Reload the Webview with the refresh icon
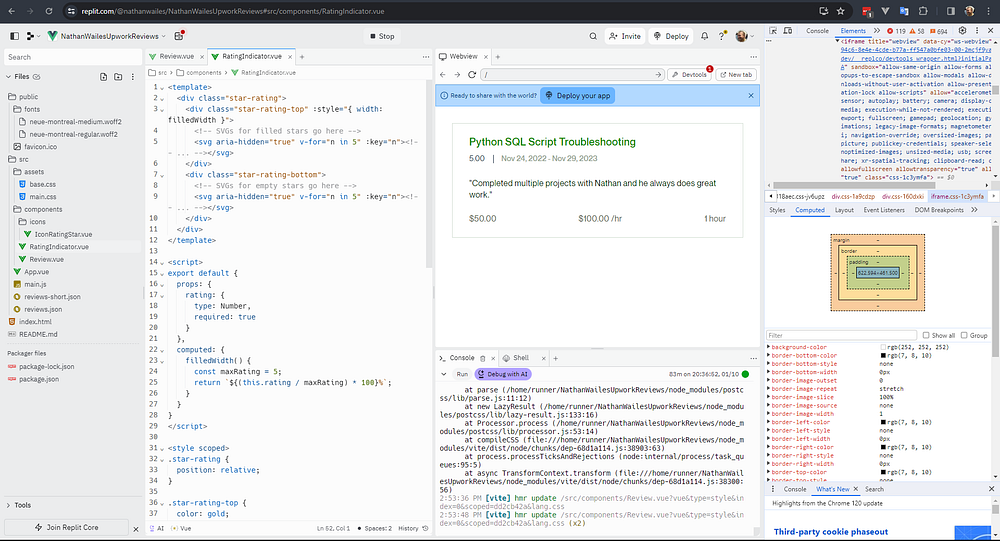The image size is (1000, 541). [x=471, y=75]
